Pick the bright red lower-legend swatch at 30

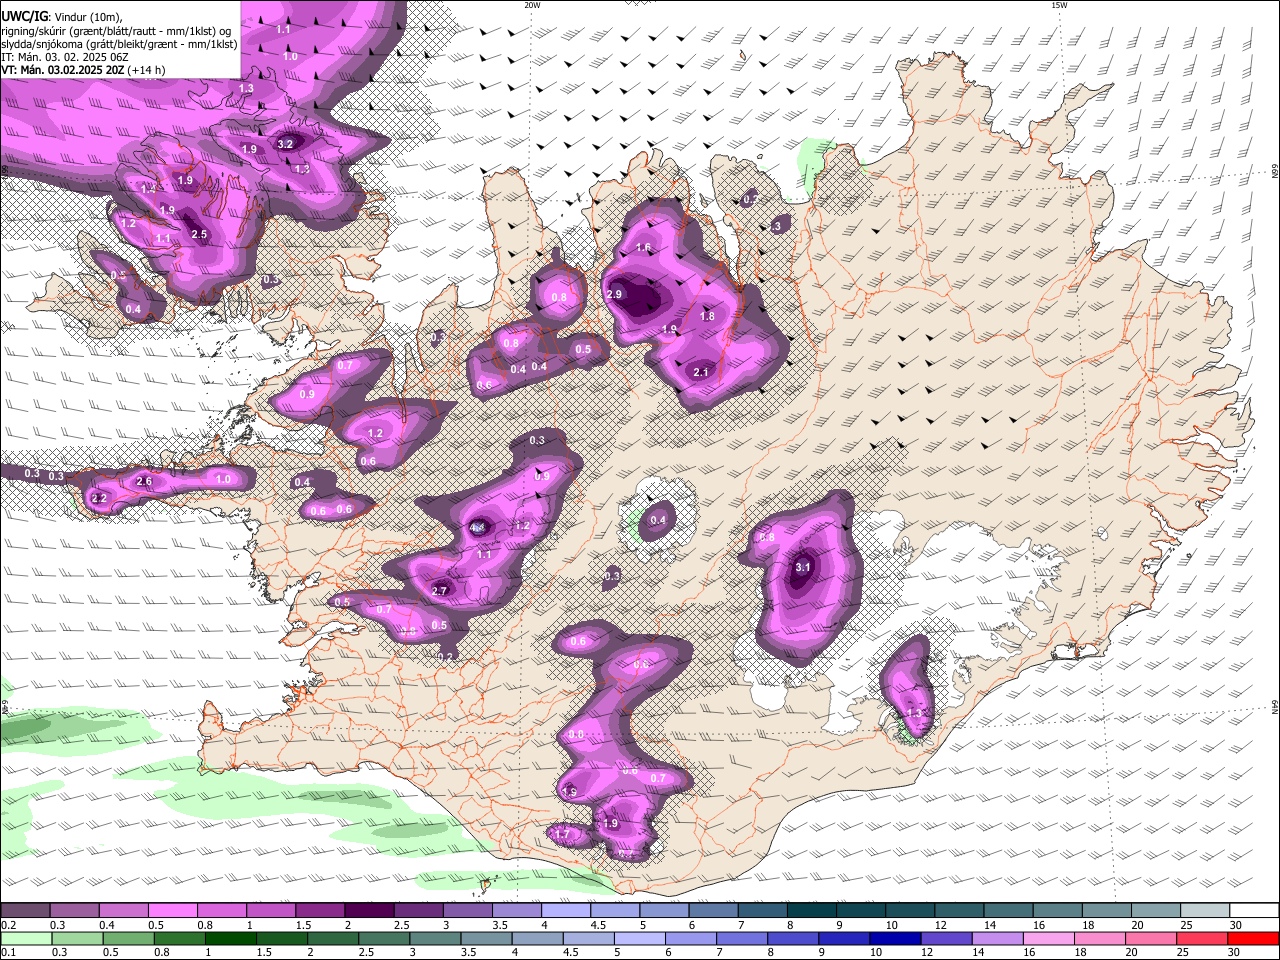[1254, 938]
